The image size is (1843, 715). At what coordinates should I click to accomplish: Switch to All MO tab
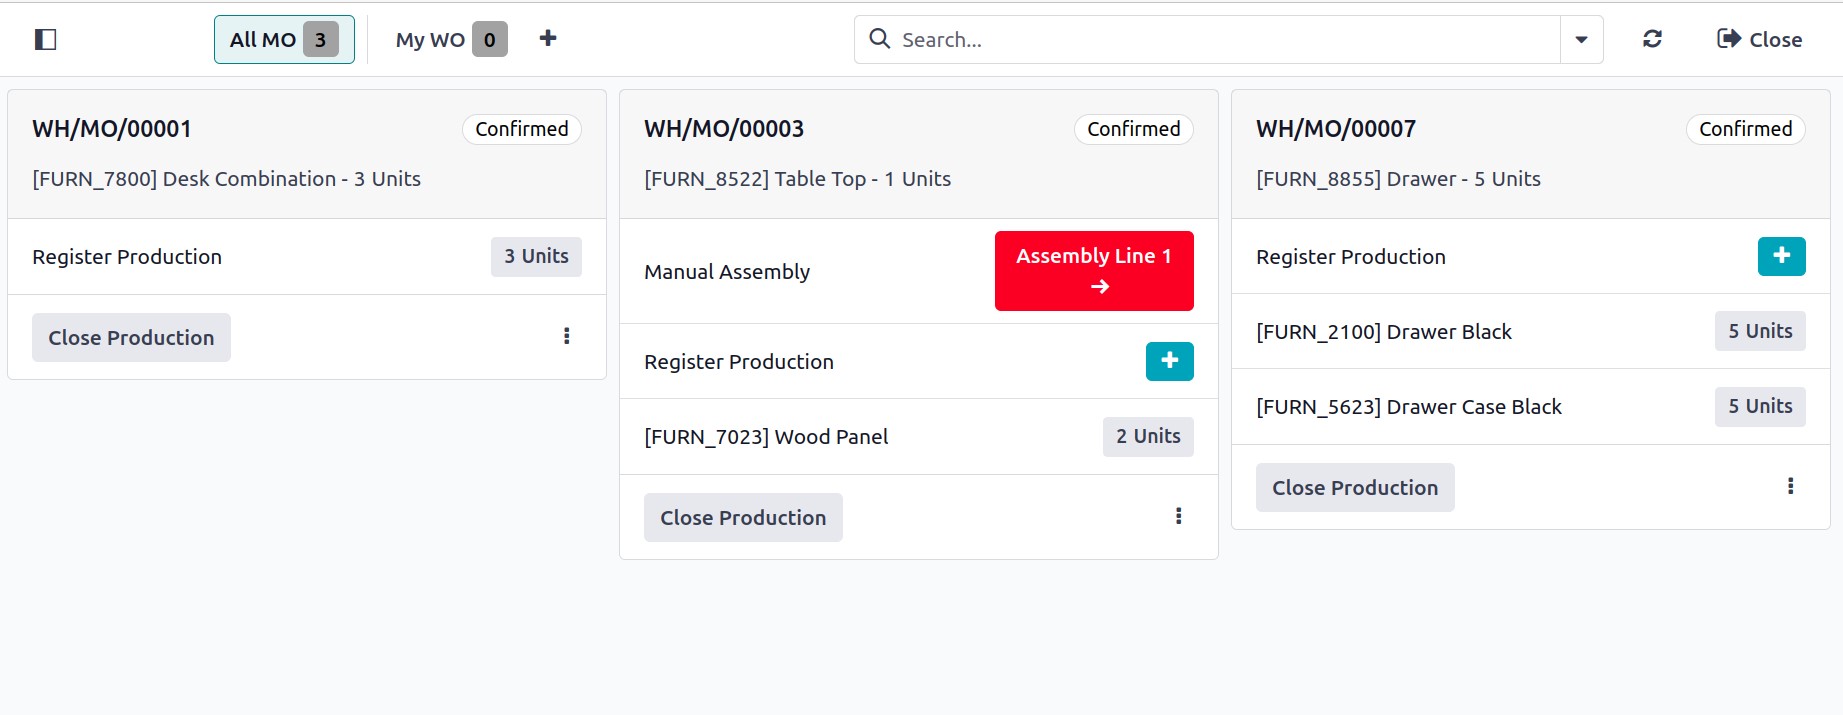point(284,39)
